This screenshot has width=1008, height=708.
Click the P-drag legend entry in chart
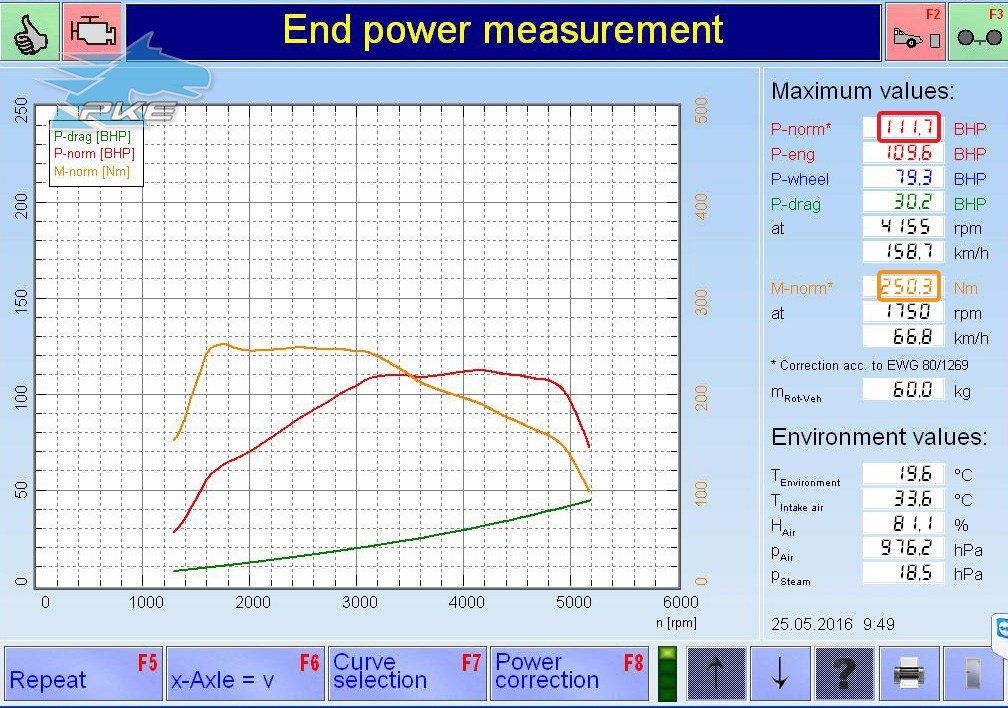[92, 136]
